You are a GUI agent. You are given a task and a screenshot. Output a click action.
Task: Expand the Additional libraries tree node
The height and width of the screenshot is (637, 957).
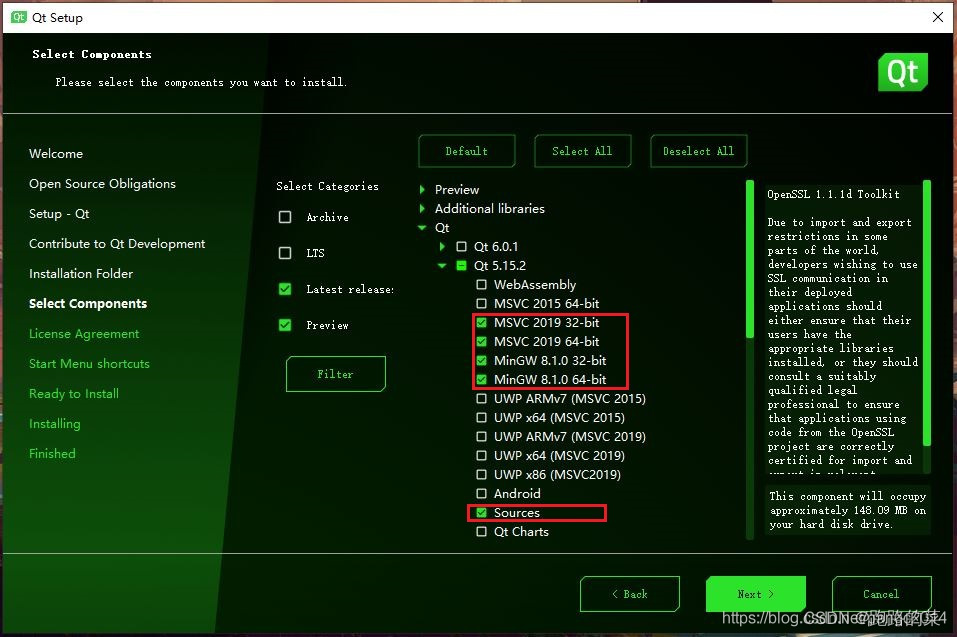(422, 208)
